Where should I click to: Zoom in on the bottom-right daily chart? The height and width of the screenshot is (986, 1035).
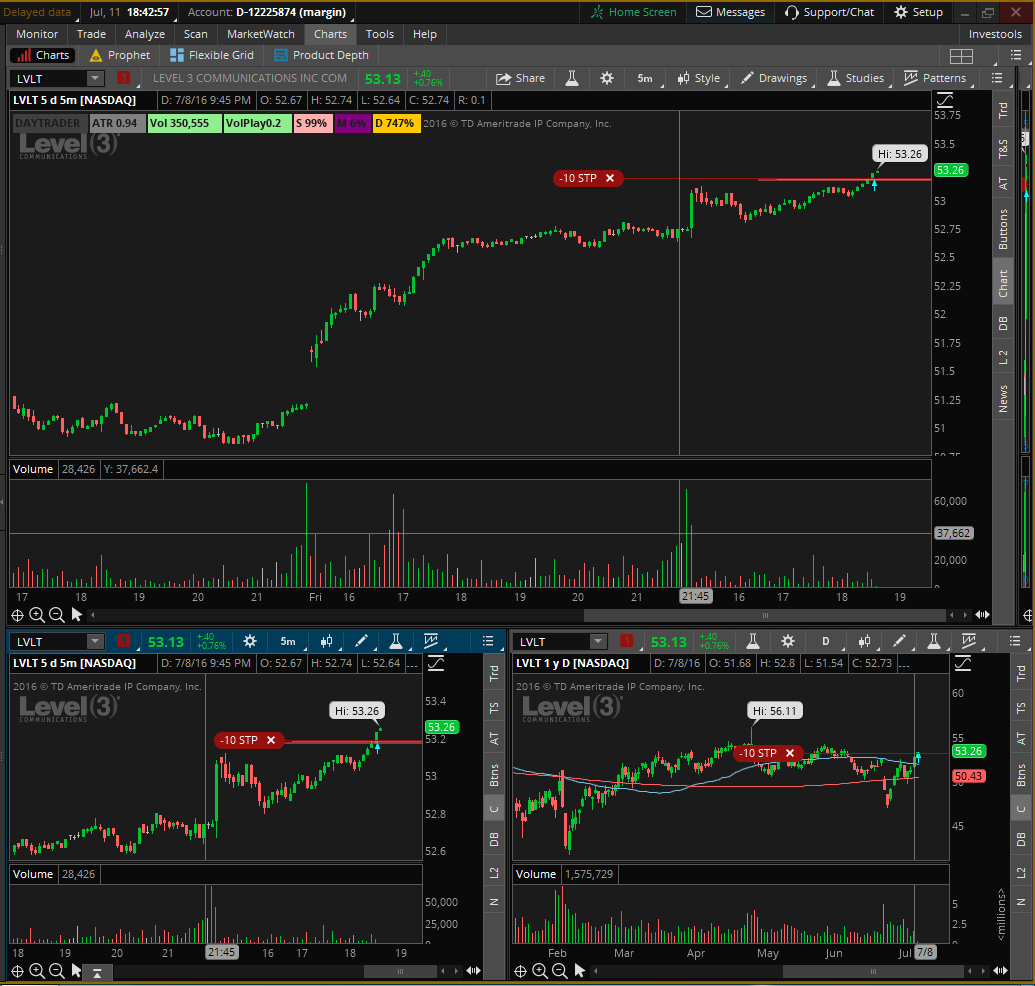point(540,971)
